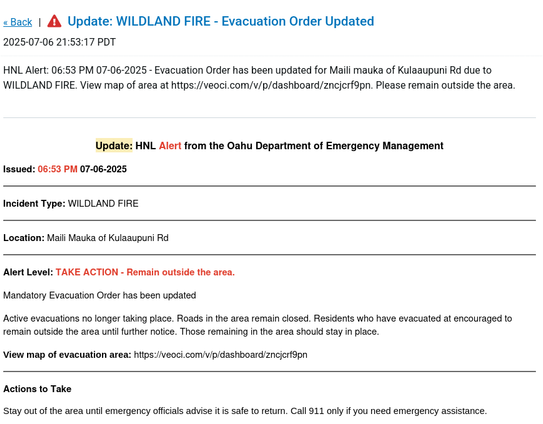Click TAKE ACTION - Remain outside the area

pyautogui.click(x=145, y=272)
